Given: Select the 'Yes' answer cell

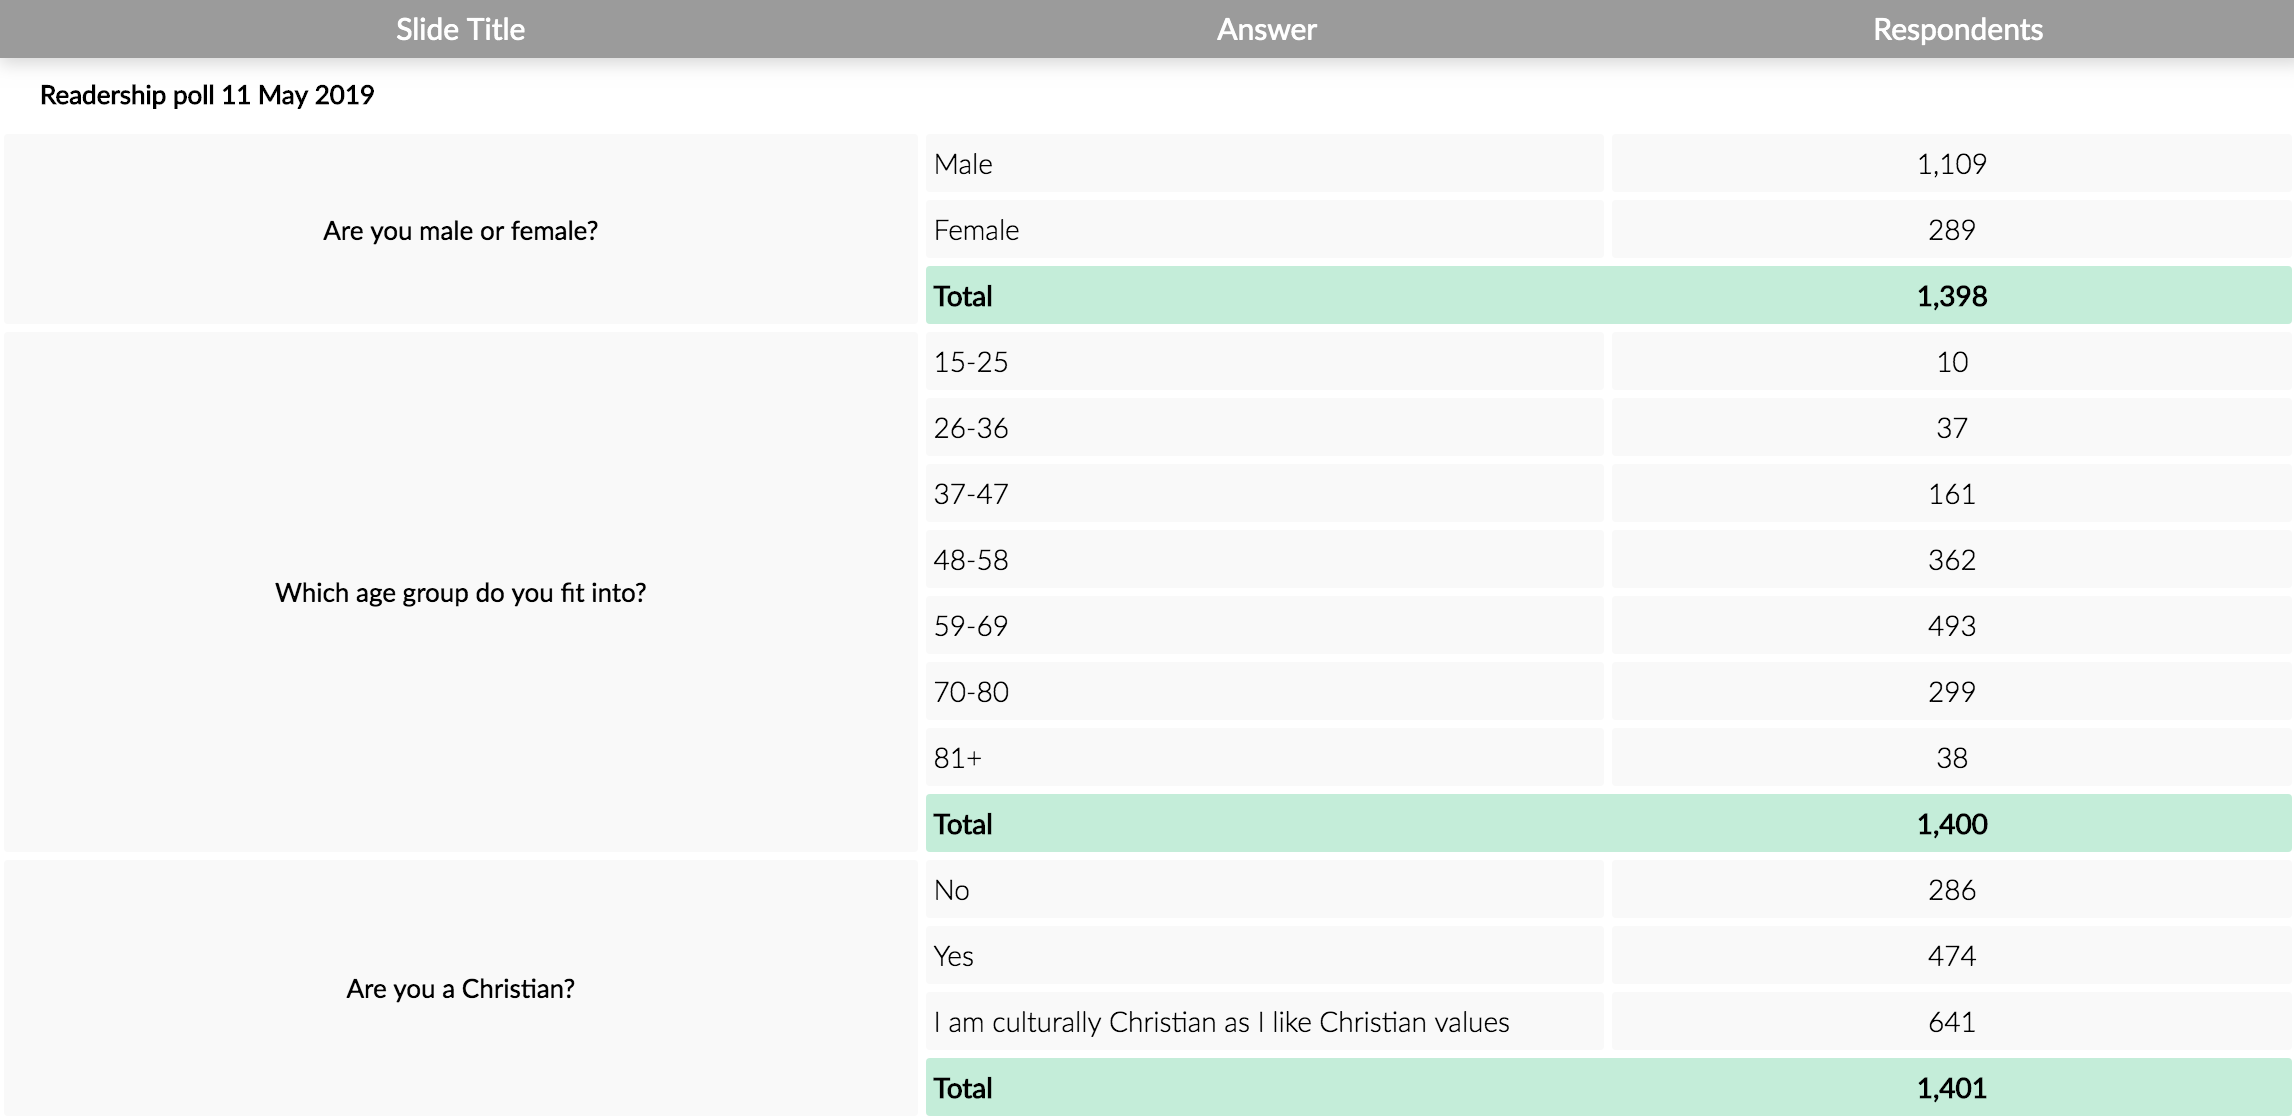Looking at the screenshot, I should (1264, 956).
